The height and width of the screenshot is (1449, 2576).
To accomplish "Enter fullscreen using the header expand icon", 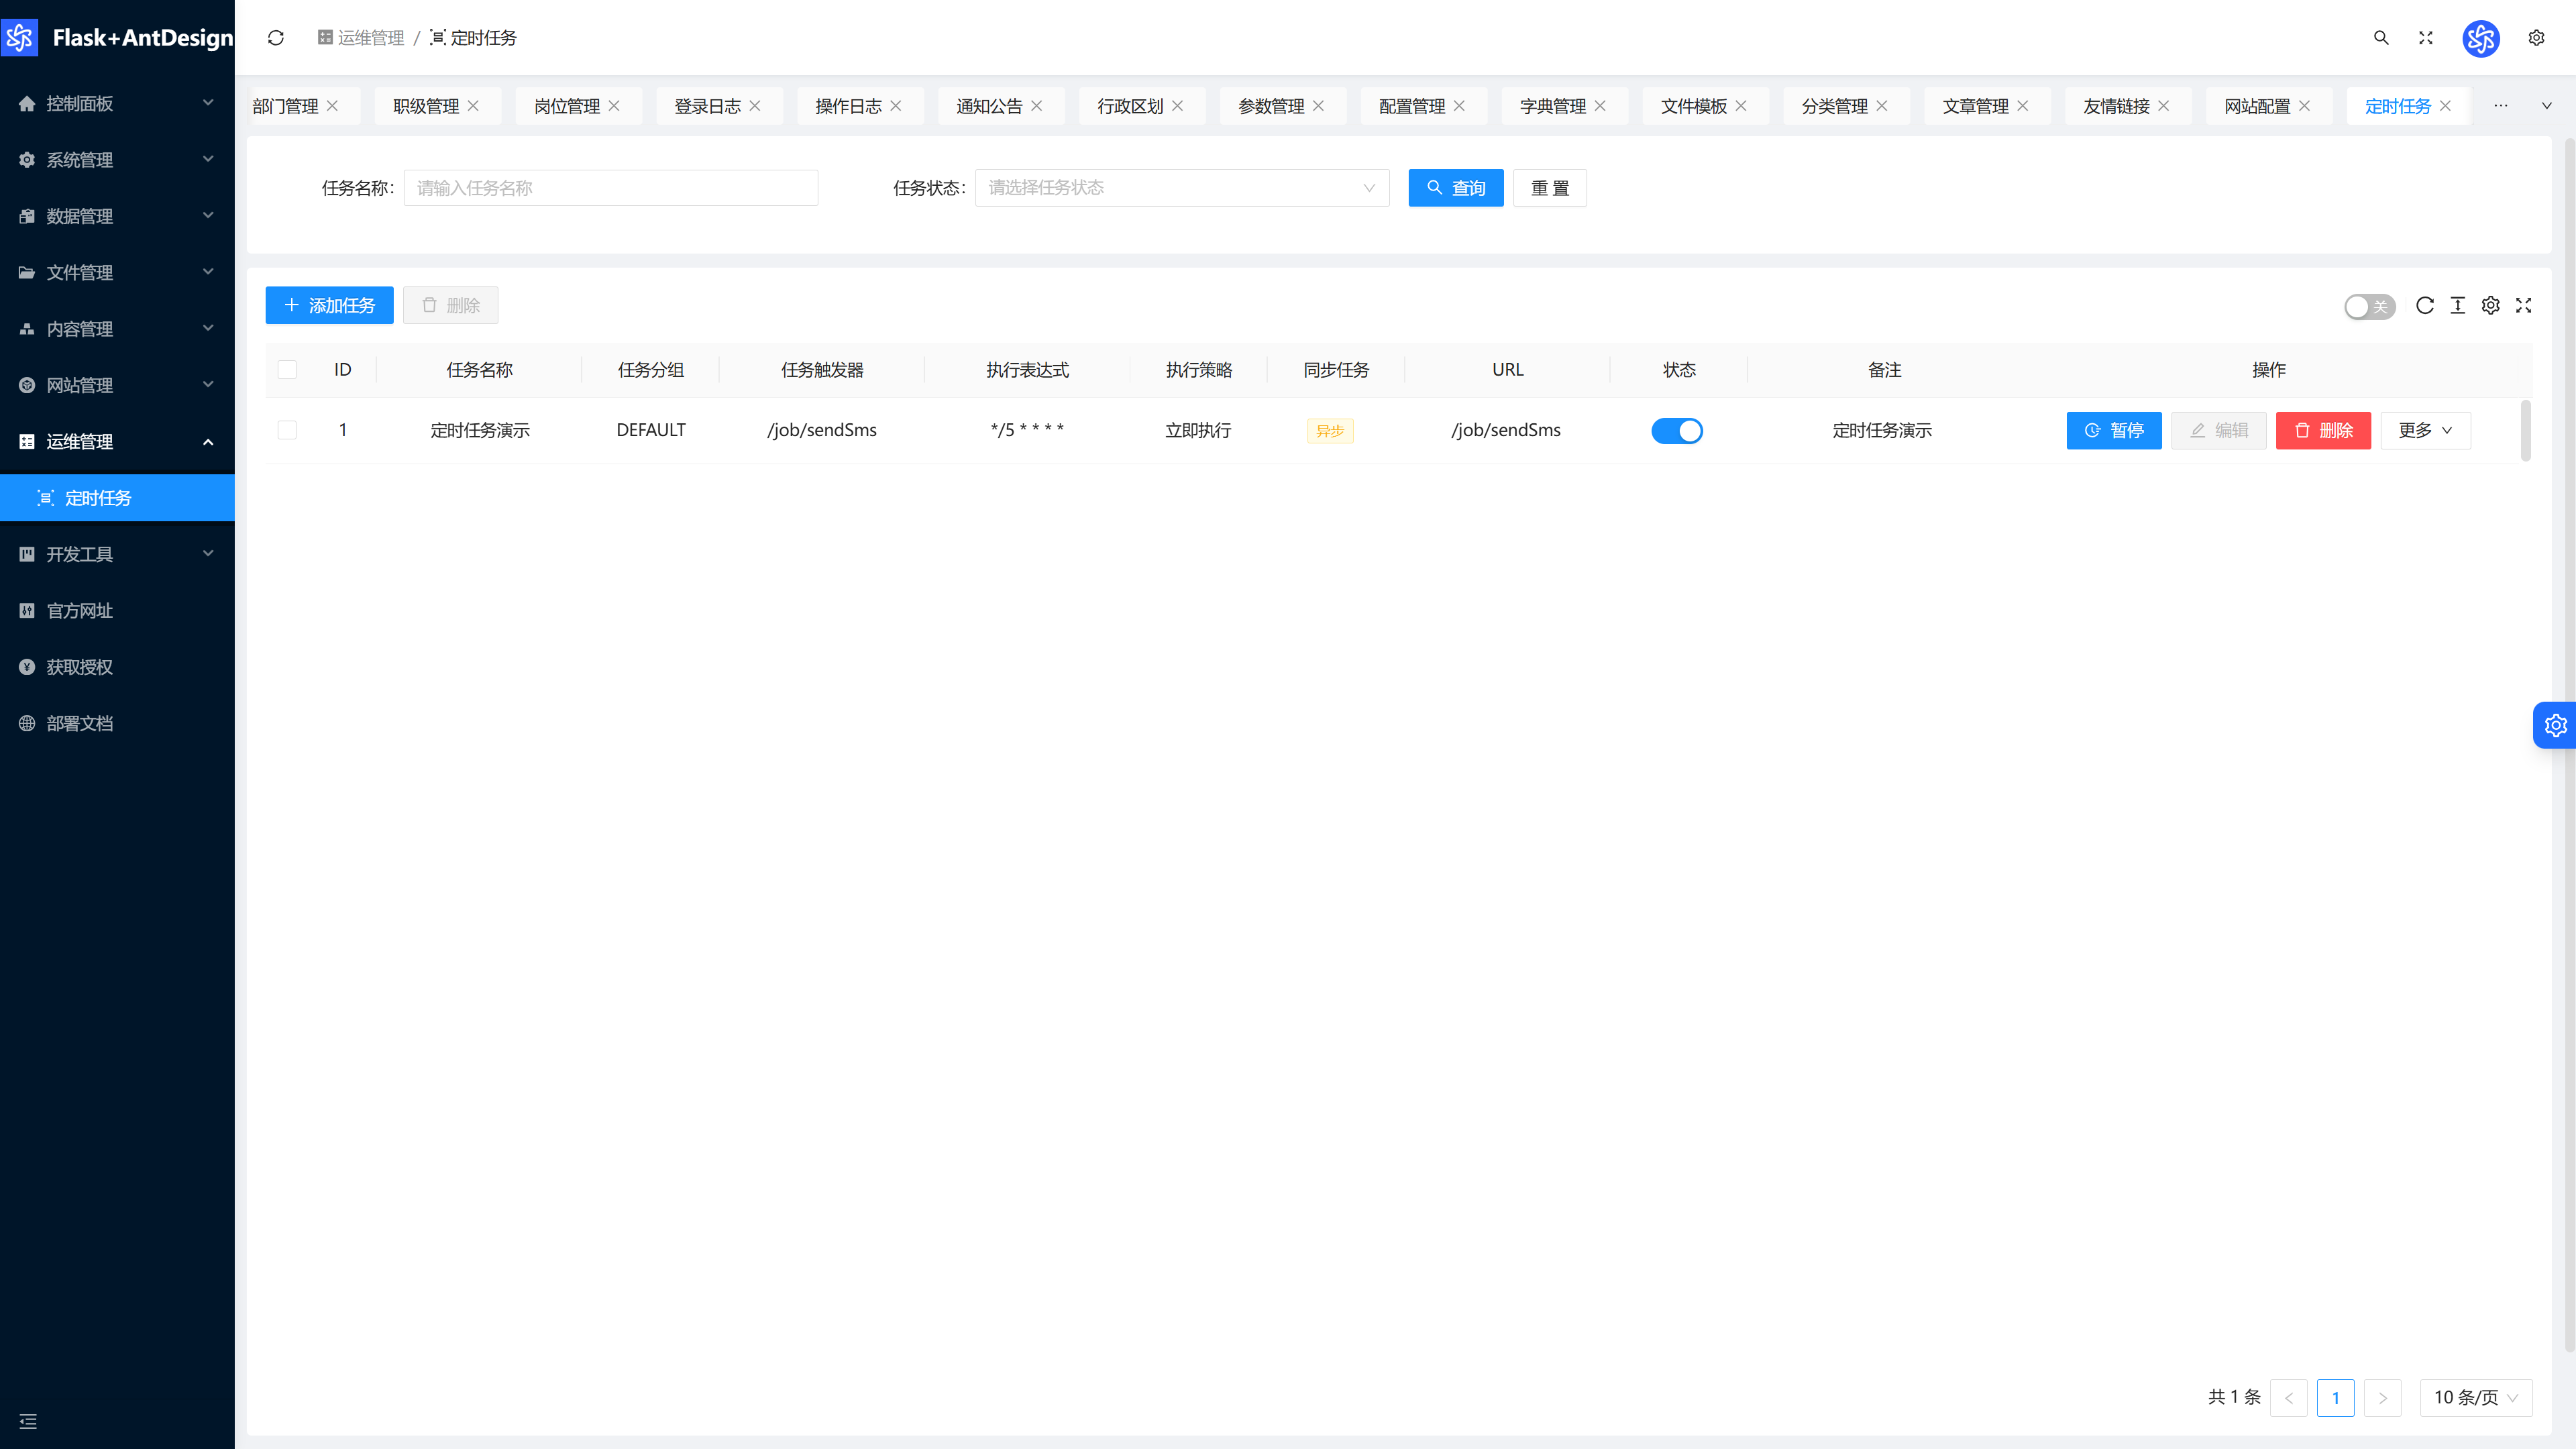I will pyautogui.click(x=2426, y=38).
